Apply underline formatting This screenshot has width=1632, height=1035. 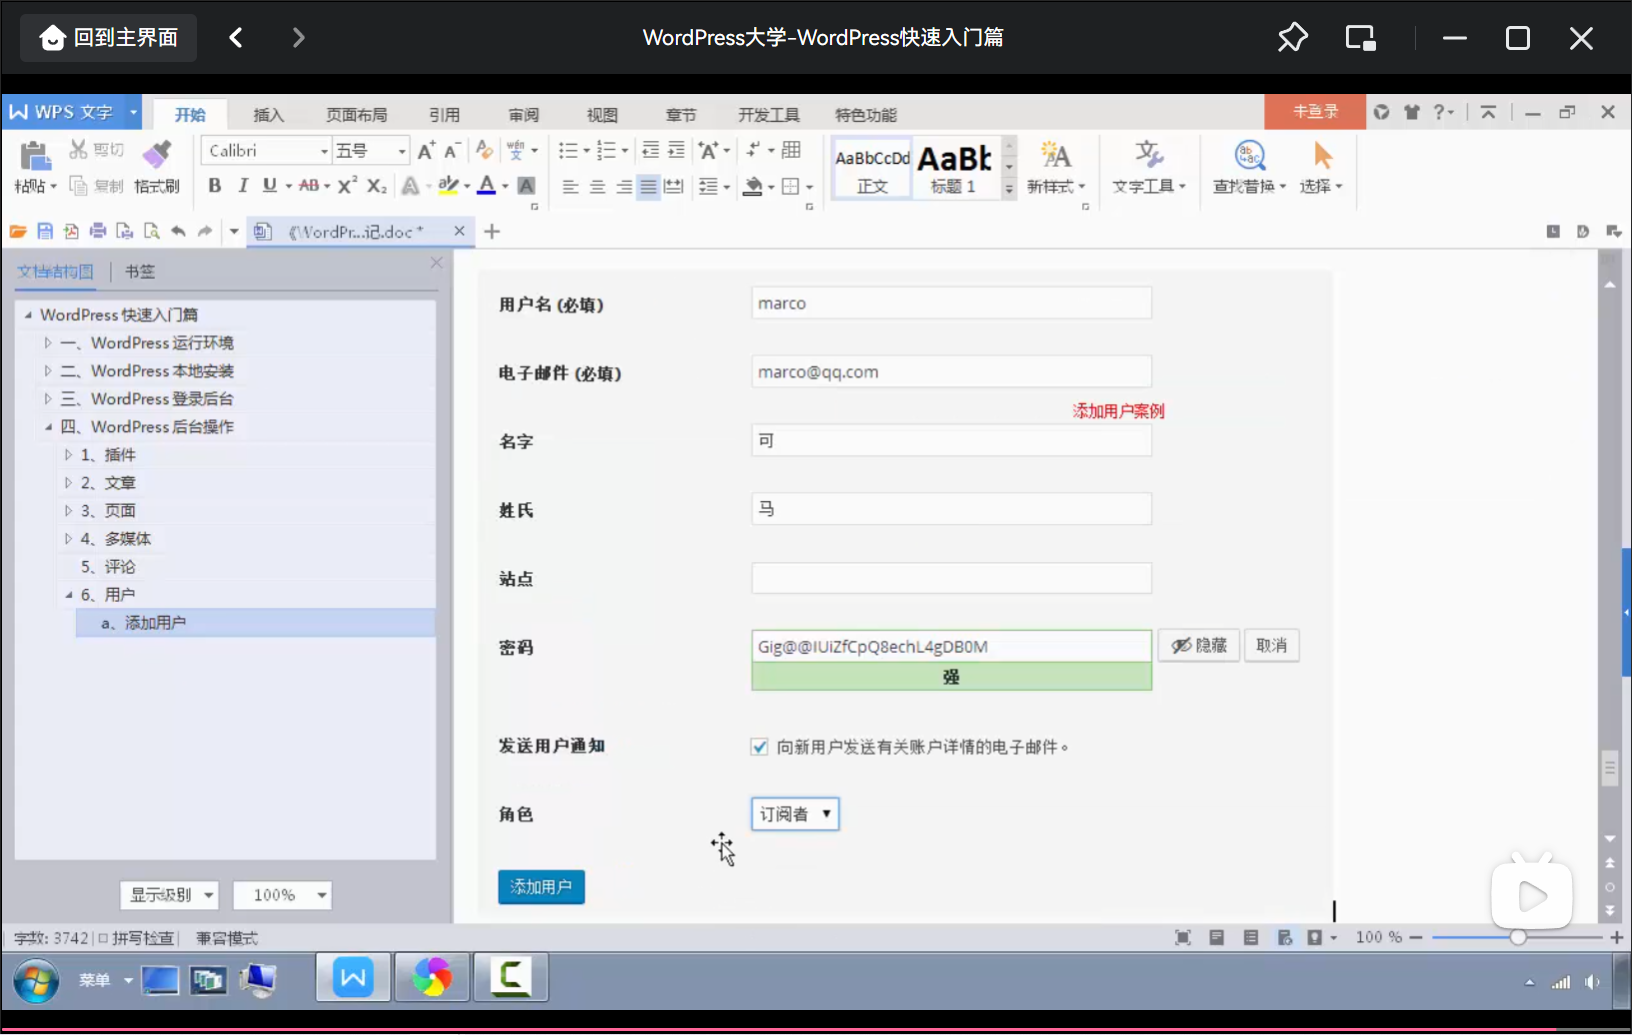(x=269, y=186)
